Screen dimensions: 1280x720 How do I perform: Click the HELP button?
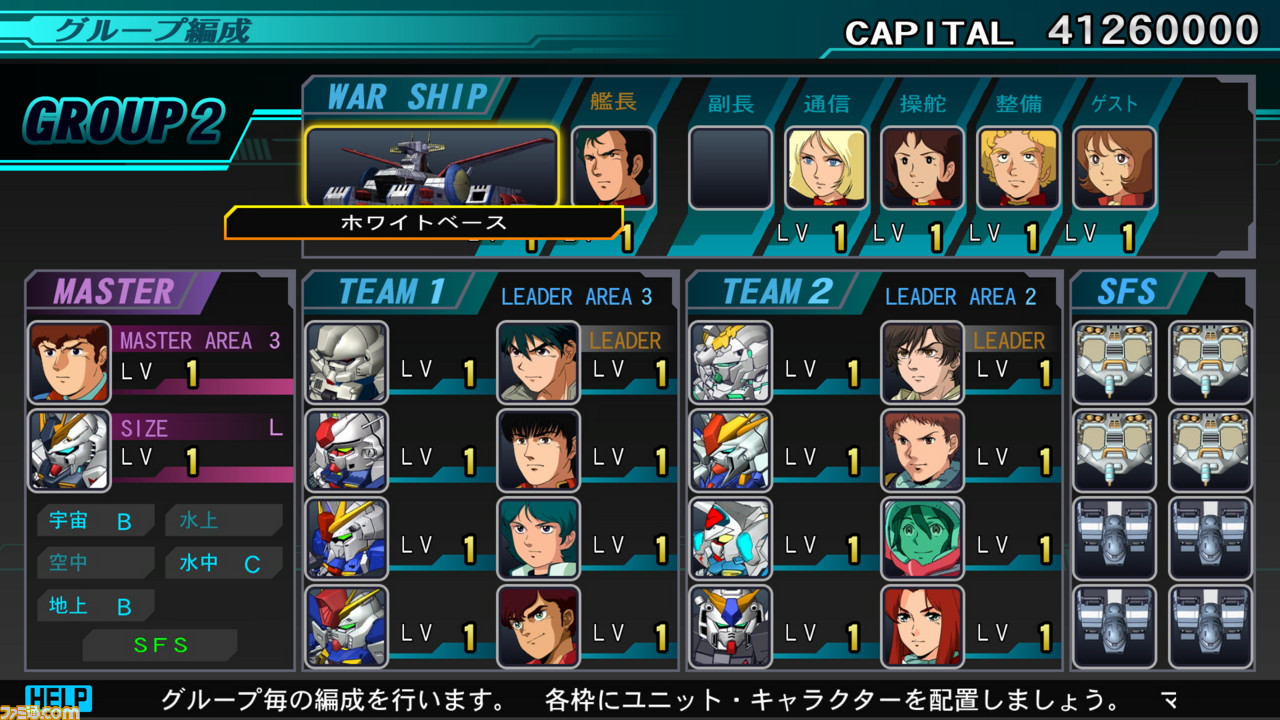tap(58, 697)
